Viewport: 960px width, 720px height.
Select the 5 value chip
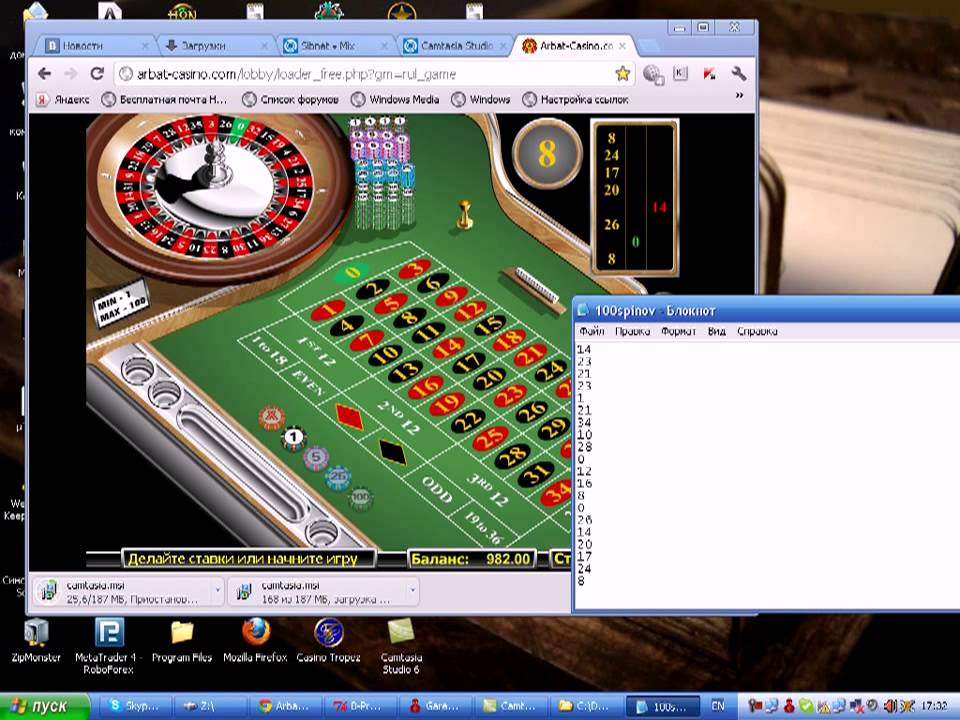tap(316, 457)
